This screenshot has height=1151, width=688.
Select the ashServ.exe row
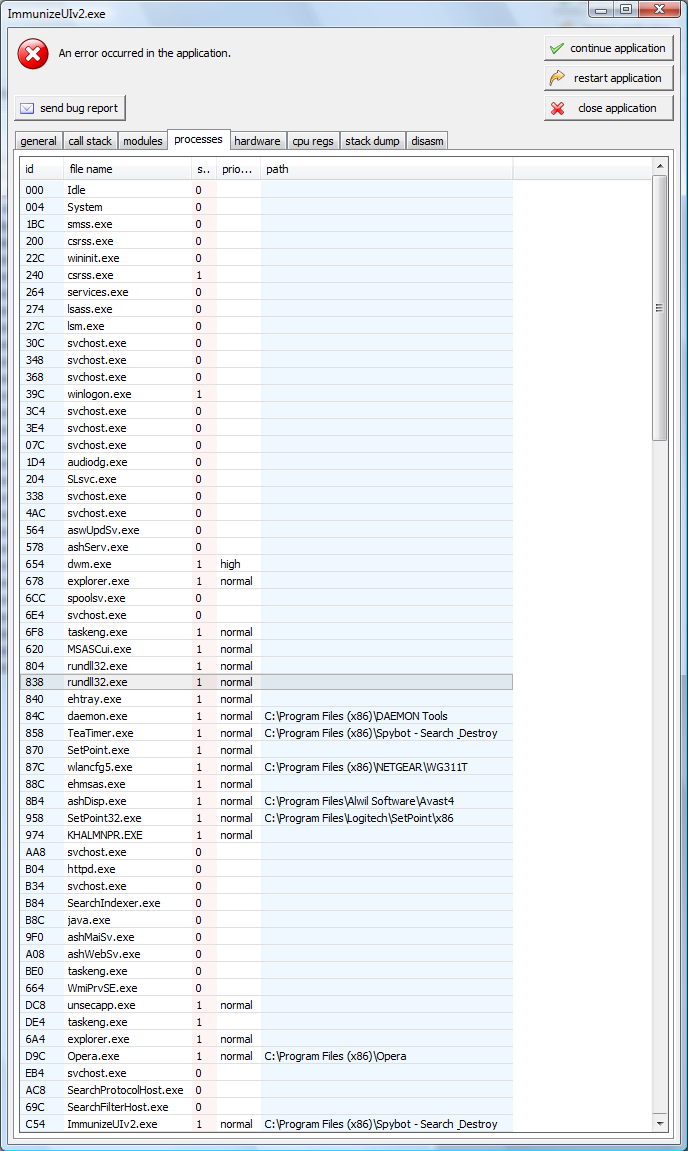click(x=267, y=547)
